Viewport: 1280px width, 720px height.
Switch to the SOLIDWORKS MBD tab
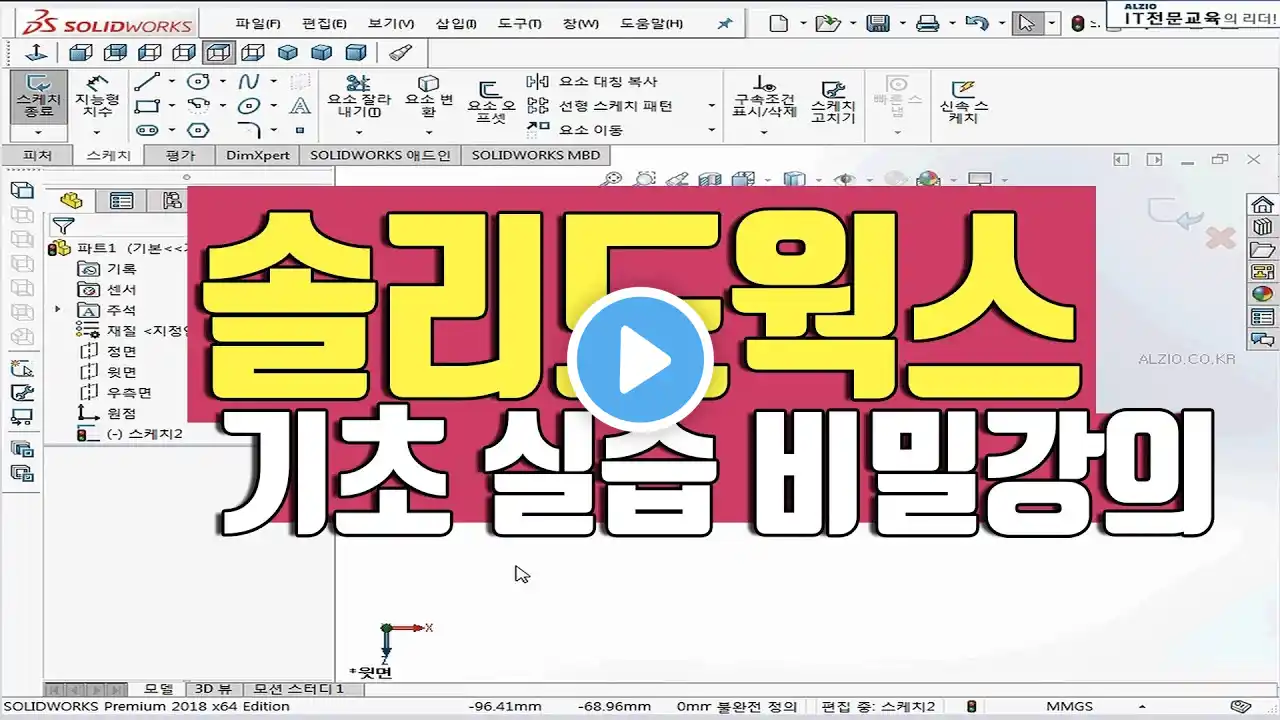click(536, 155)
